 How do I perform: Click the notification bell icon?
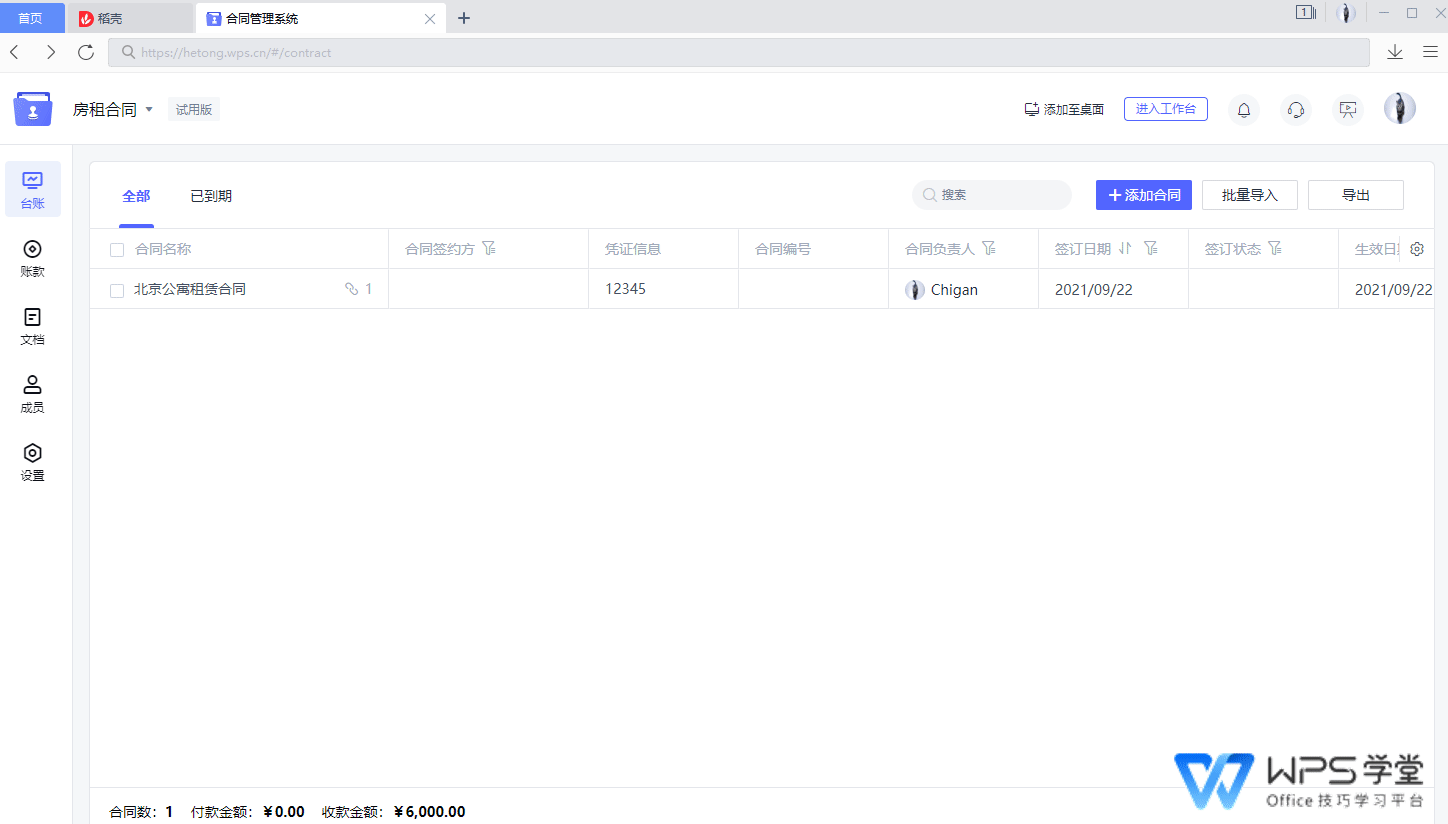pyautogui.click(x=1244, y=109)
